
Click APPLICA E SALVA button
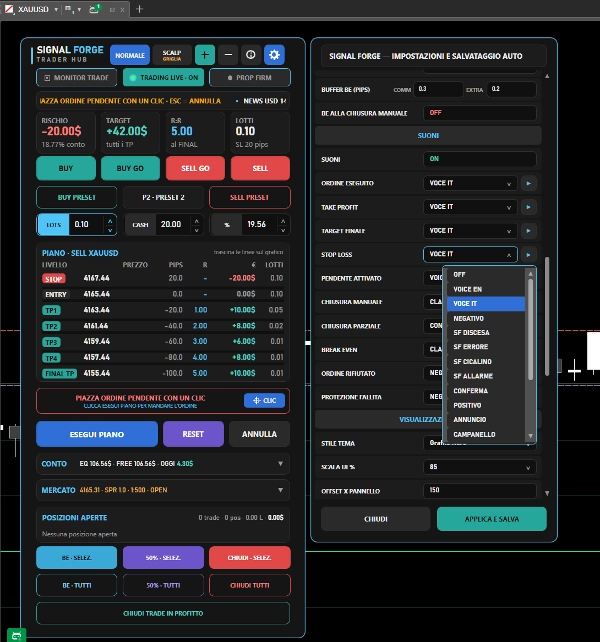491,519
